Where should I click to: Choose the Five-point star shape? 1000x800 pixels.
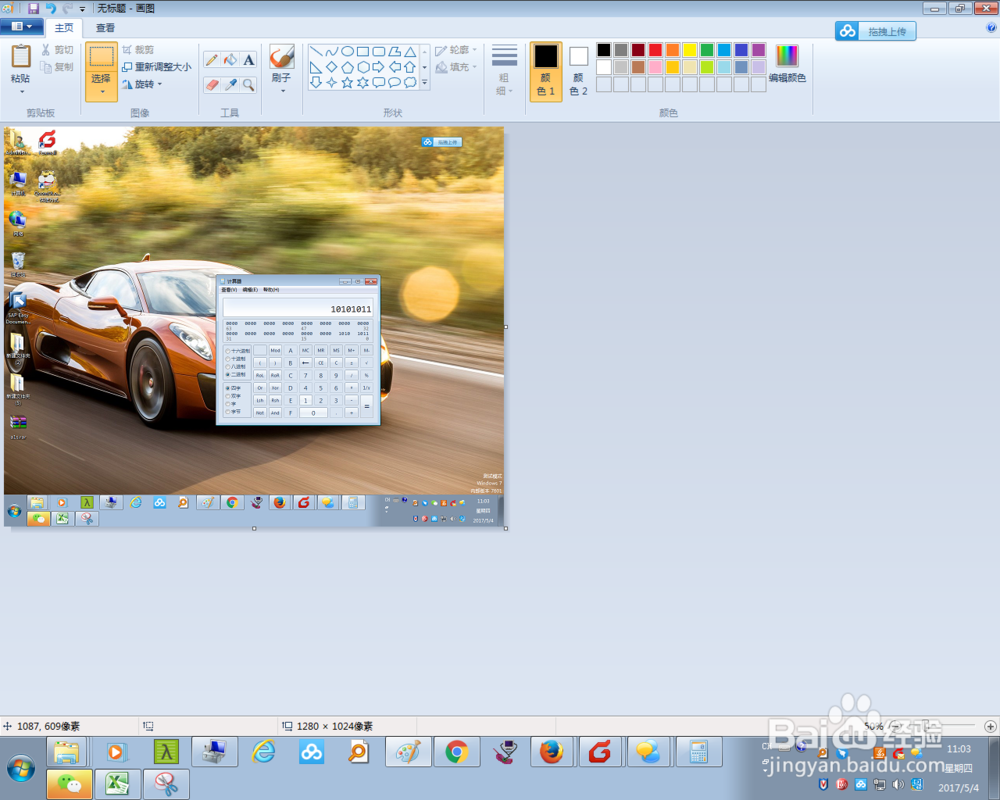tap(348, 82)
